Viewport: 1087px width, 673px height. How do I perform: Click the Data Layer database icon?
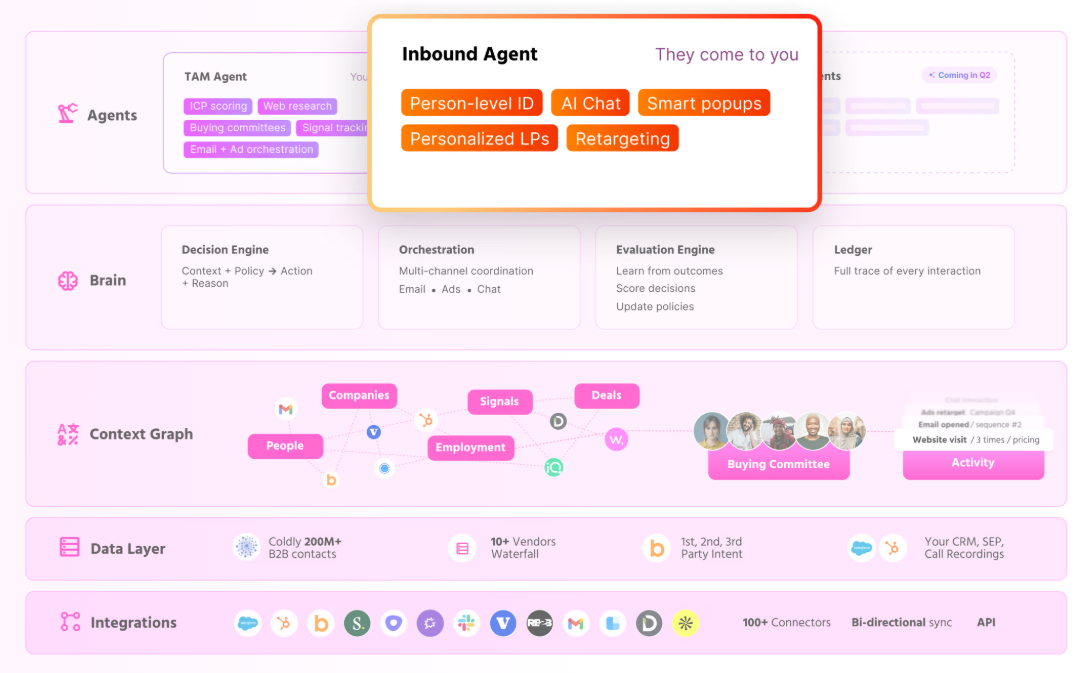(x=69, y=548)
